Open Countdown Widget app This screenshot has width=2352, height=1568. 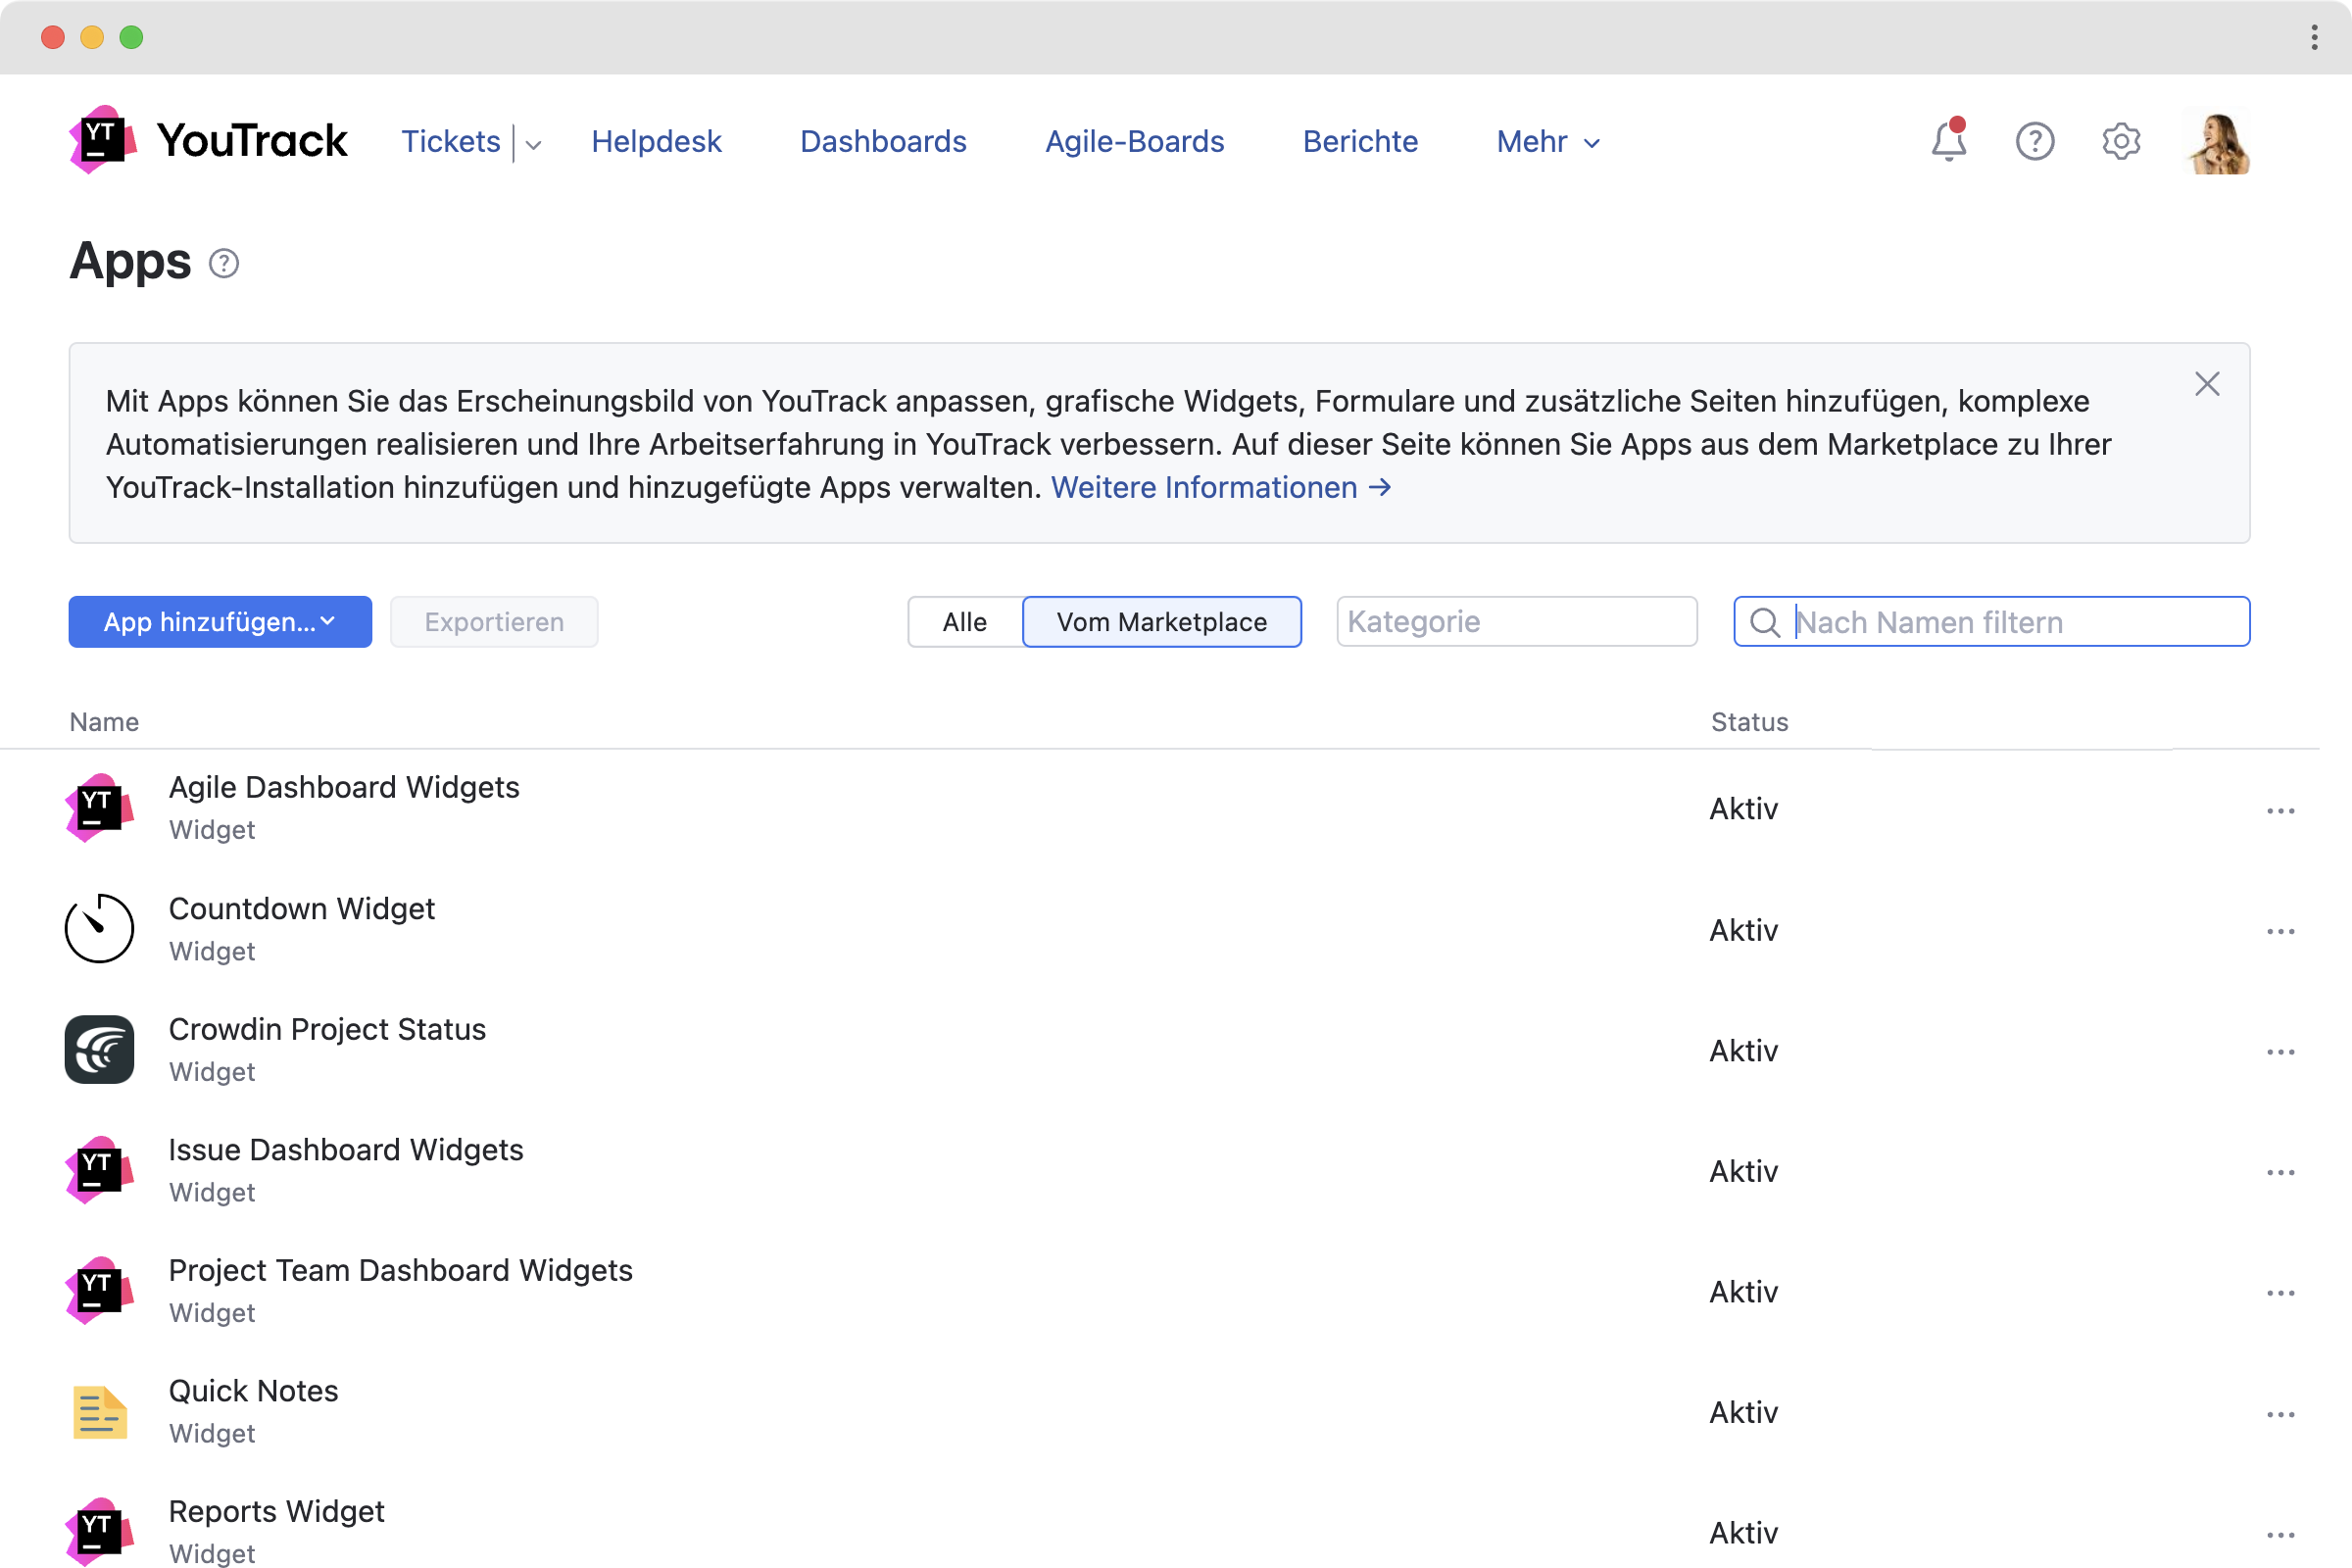[x=302, y=908]
